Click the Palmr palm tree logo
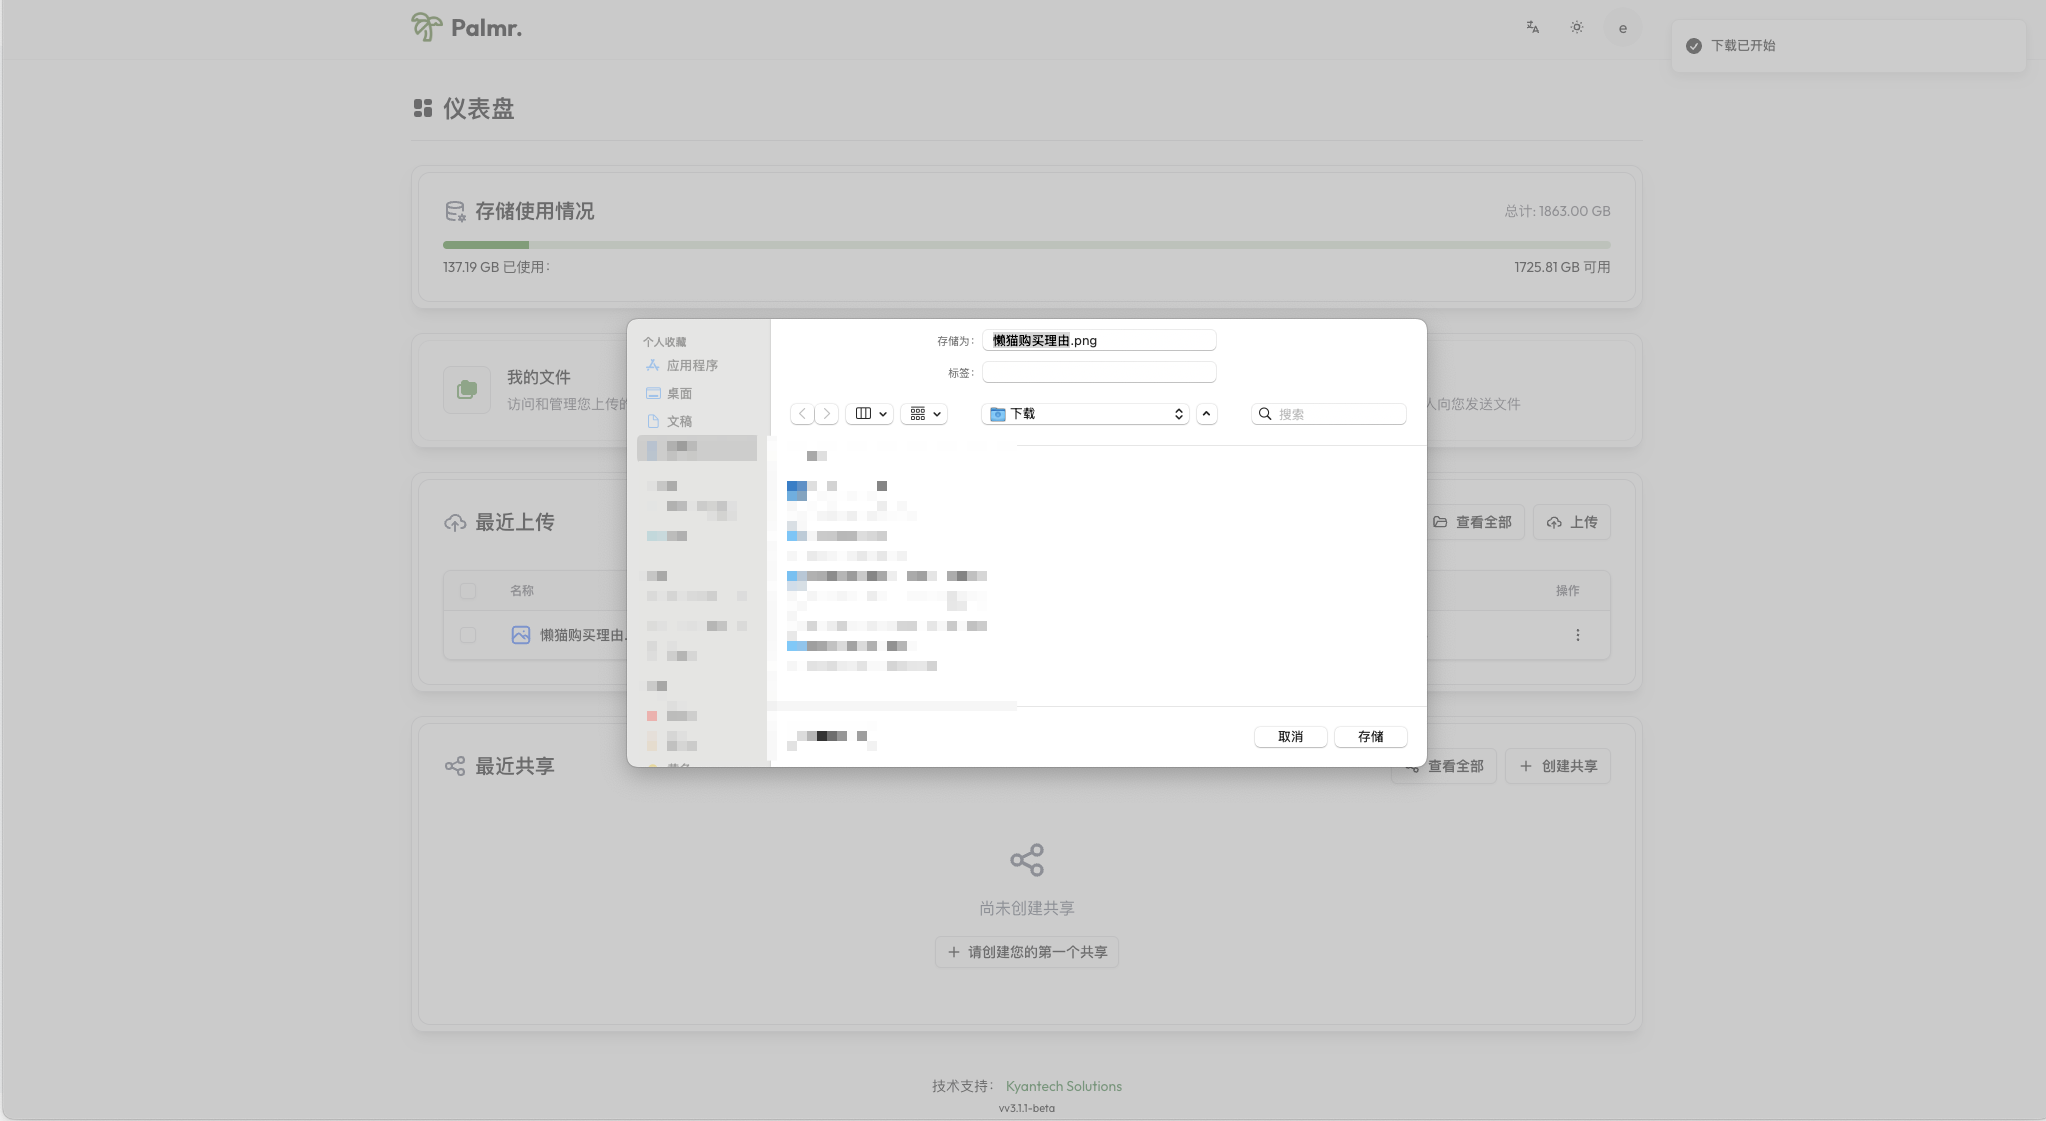 point(426,27)
